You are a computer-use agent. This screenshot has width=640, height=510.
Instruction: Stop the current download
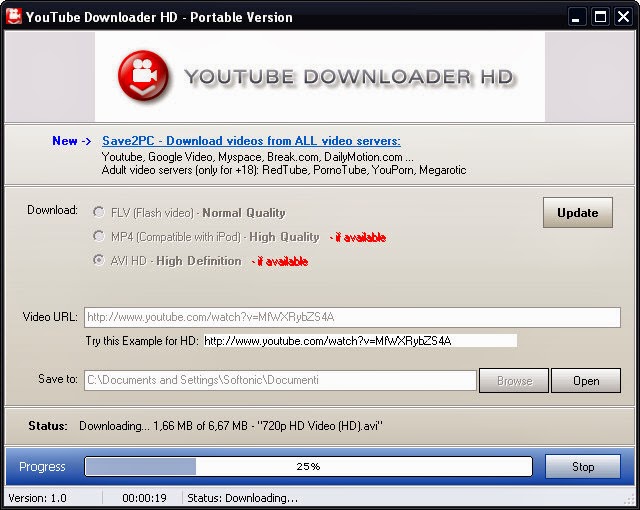(583, 466)
